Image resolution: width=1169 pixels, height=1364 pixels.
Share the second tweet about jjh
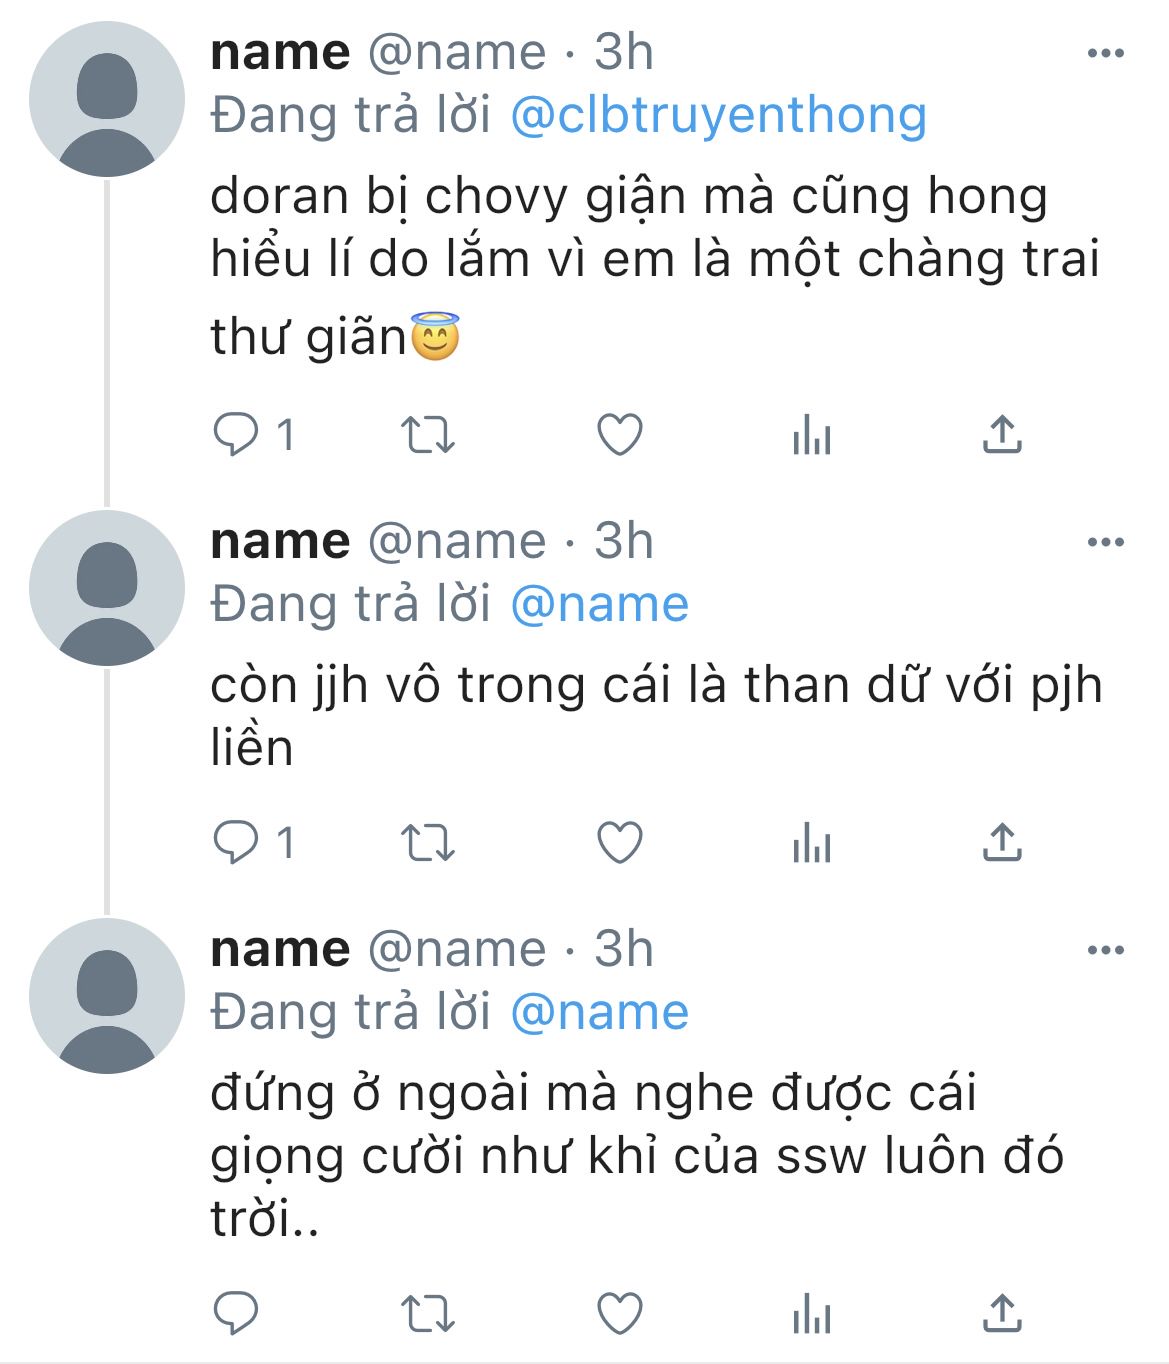coord(1002,842)
